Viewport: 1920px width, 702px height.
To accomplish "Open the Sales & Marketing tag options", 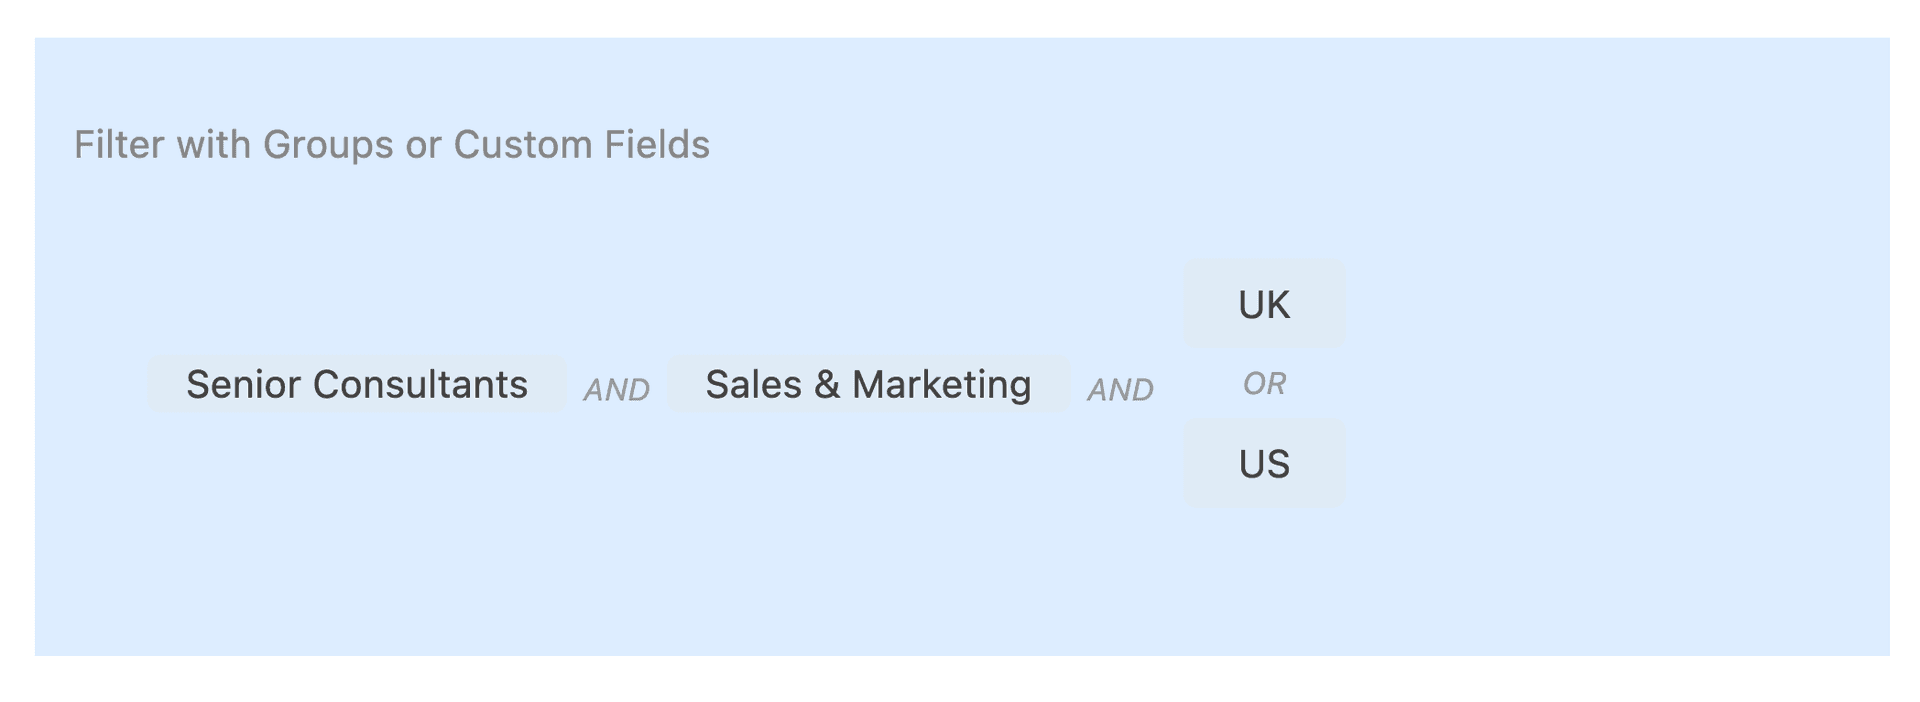I will [x=868, y=384].
